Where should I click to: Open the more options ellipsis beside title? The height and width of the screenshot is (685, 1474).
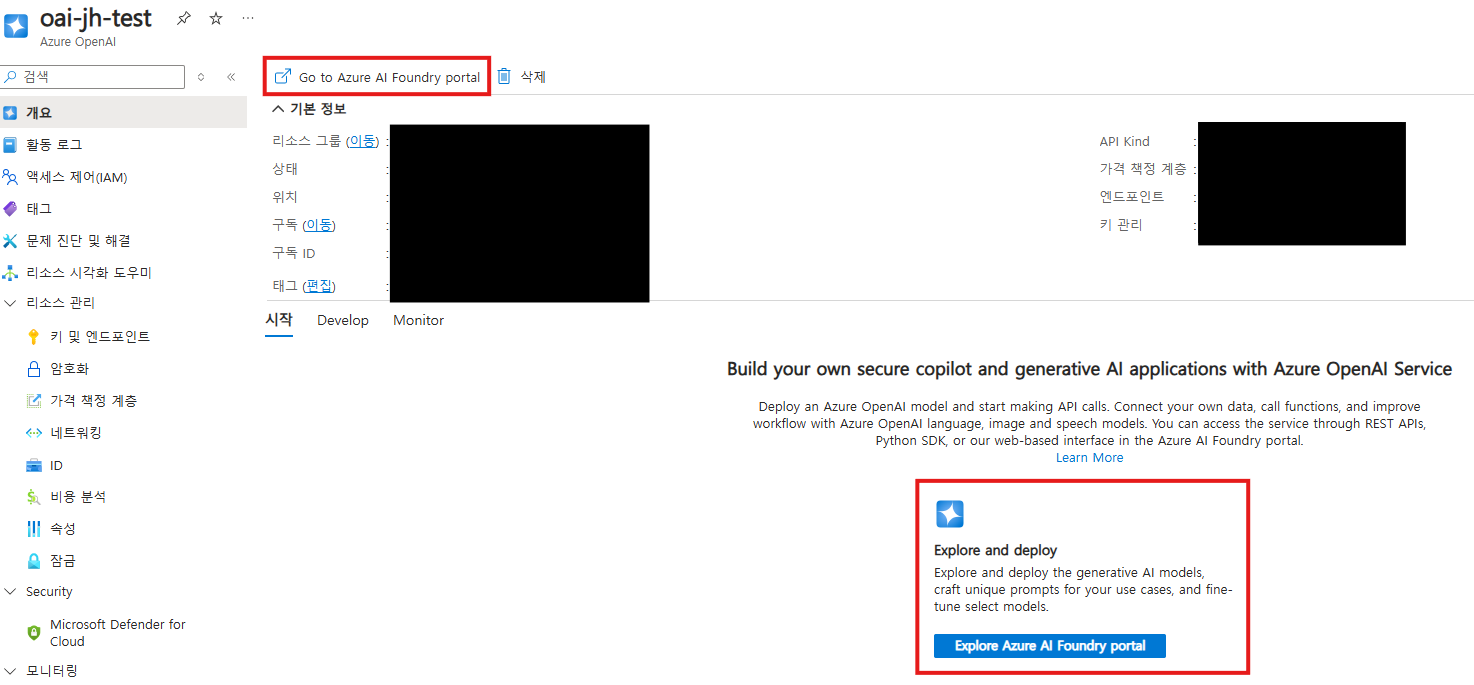(x=248, y=18)
